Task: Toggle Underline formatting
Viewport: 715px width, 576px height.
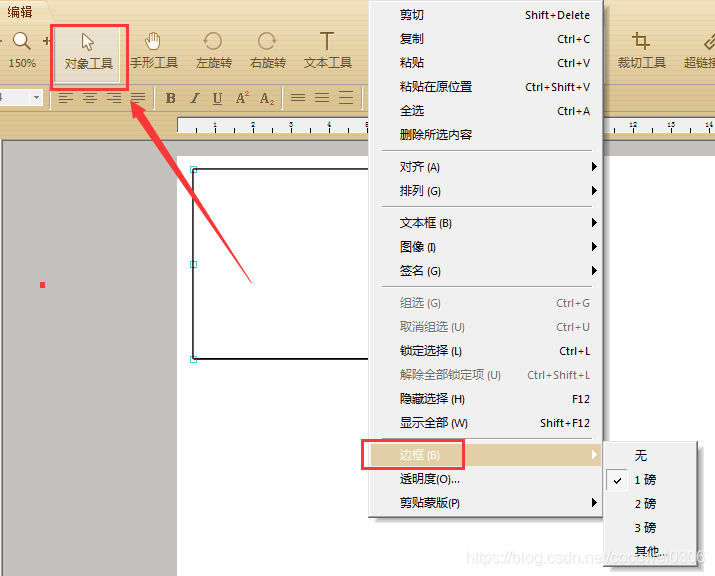Action: [x=218, y=98]
